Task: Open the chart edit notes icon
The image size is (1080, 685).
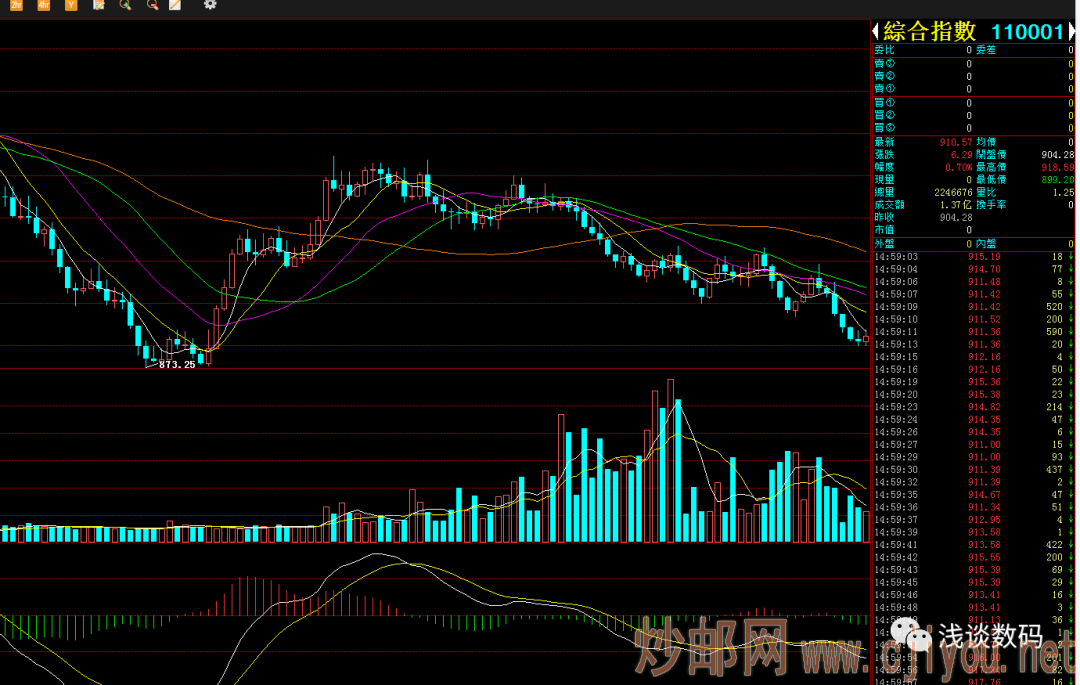Action: [98, 5]
